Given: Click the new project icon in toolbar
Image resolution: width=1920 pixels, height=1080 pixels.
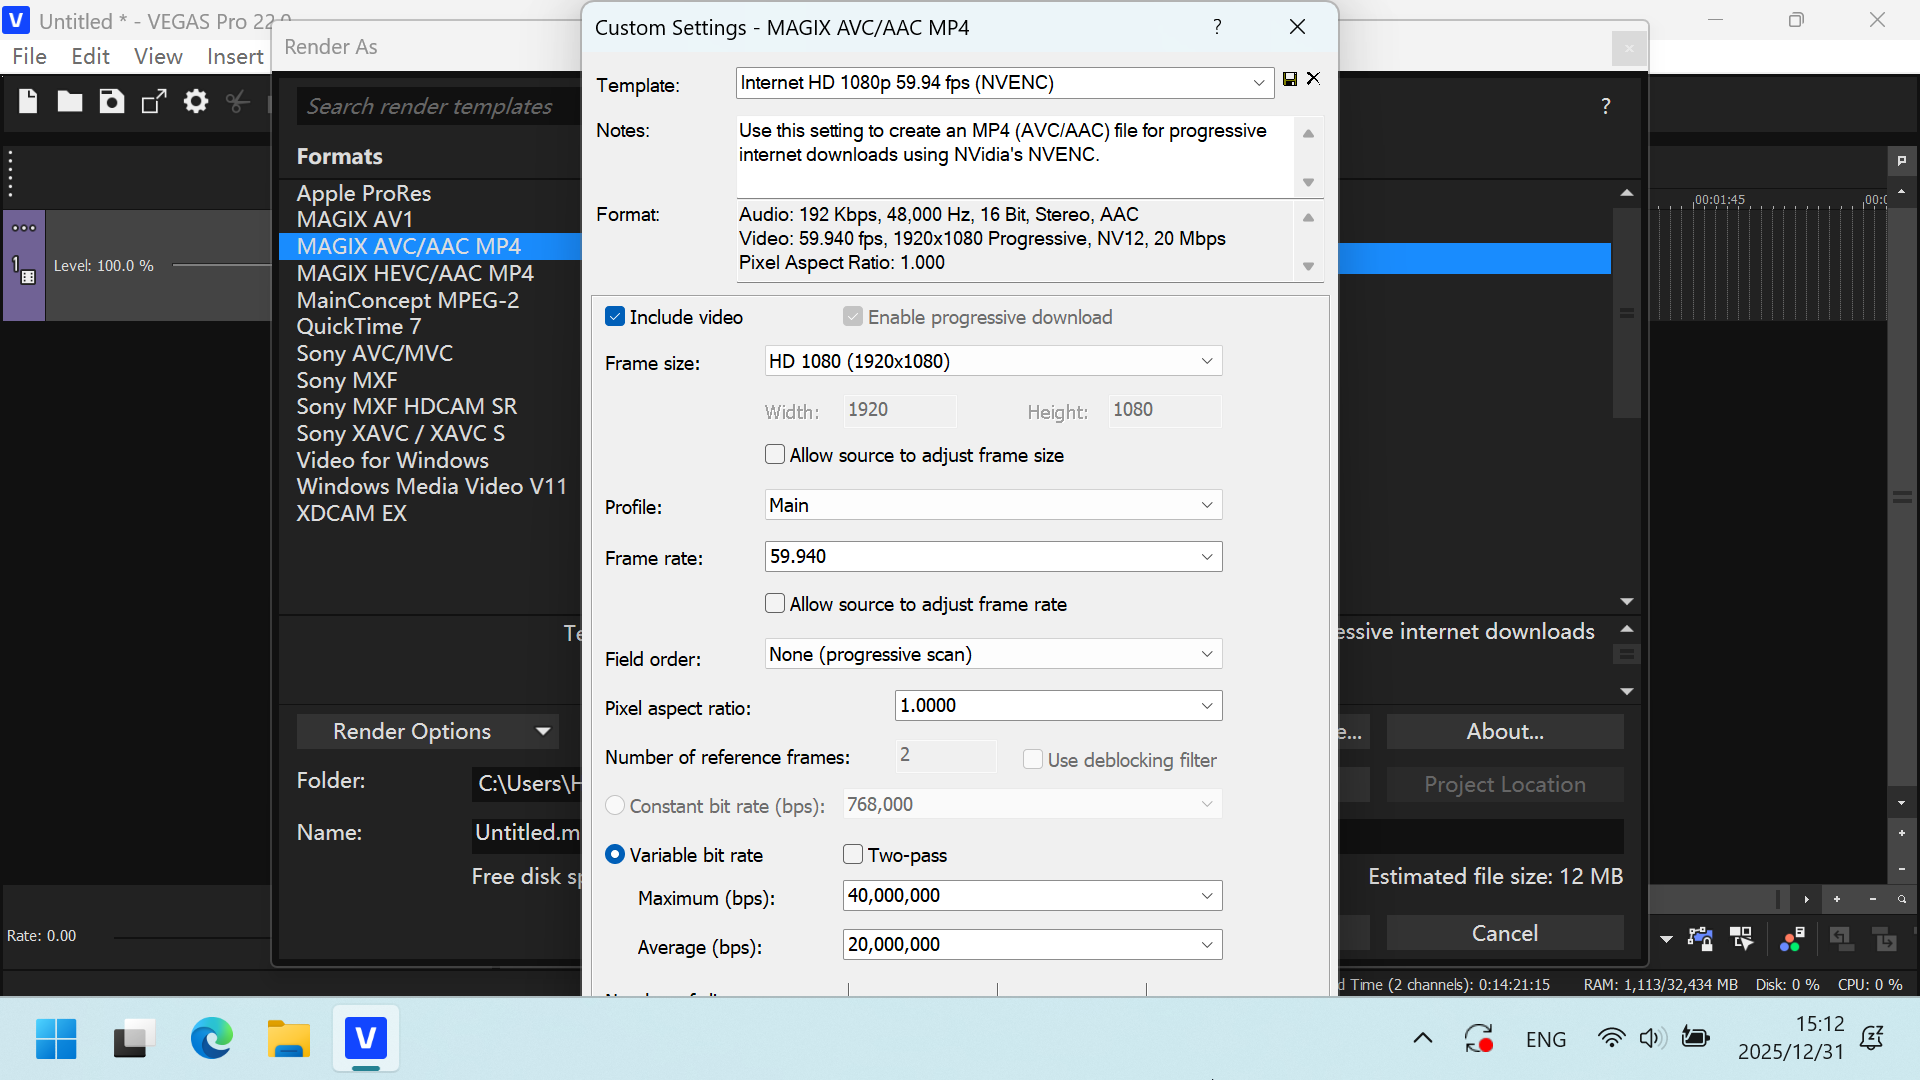Looking at the screenshot, I should 28,101.
